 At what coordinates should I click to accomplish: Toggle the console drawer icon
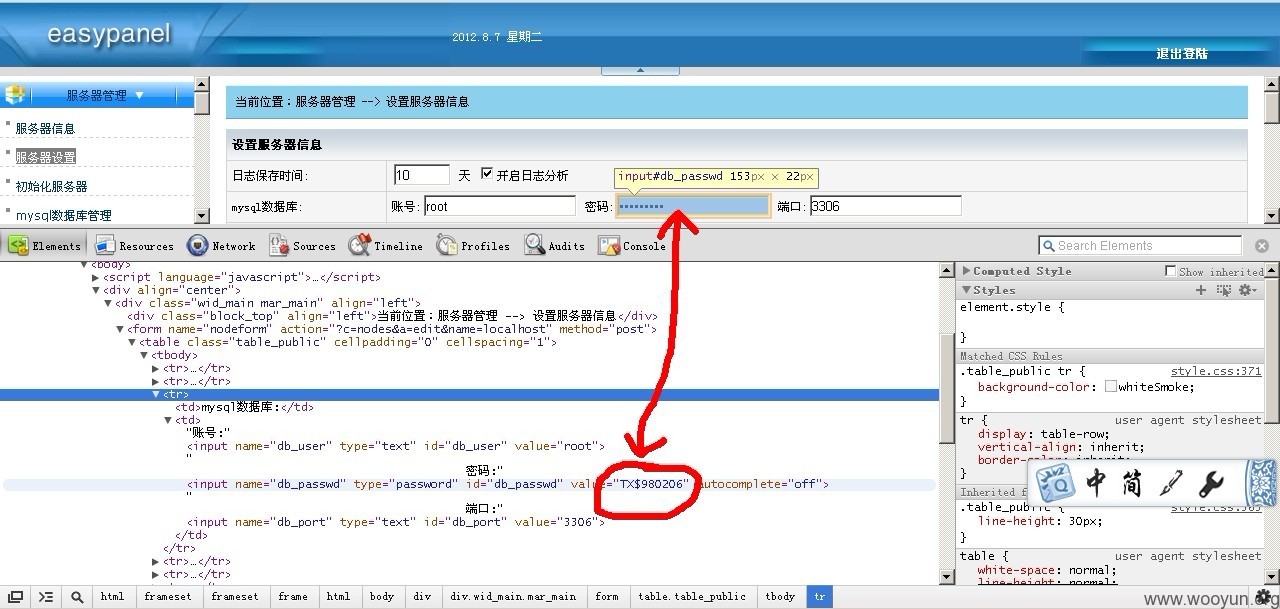tap(45, 597)
